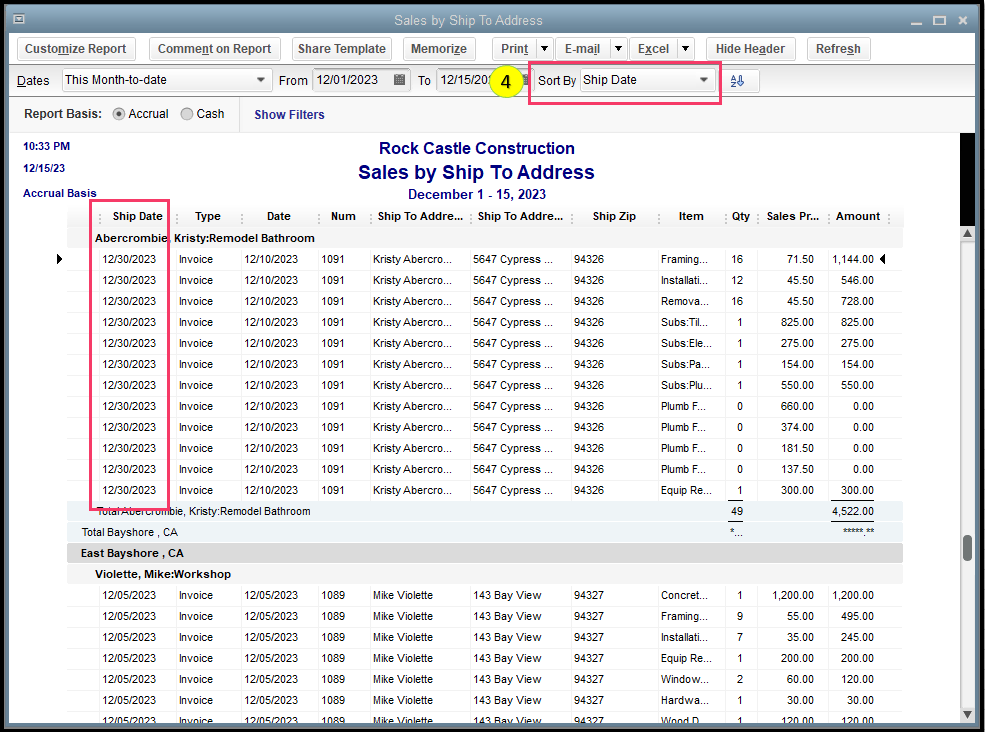Expand the Excel dropdown arrow

coord(685,49)
